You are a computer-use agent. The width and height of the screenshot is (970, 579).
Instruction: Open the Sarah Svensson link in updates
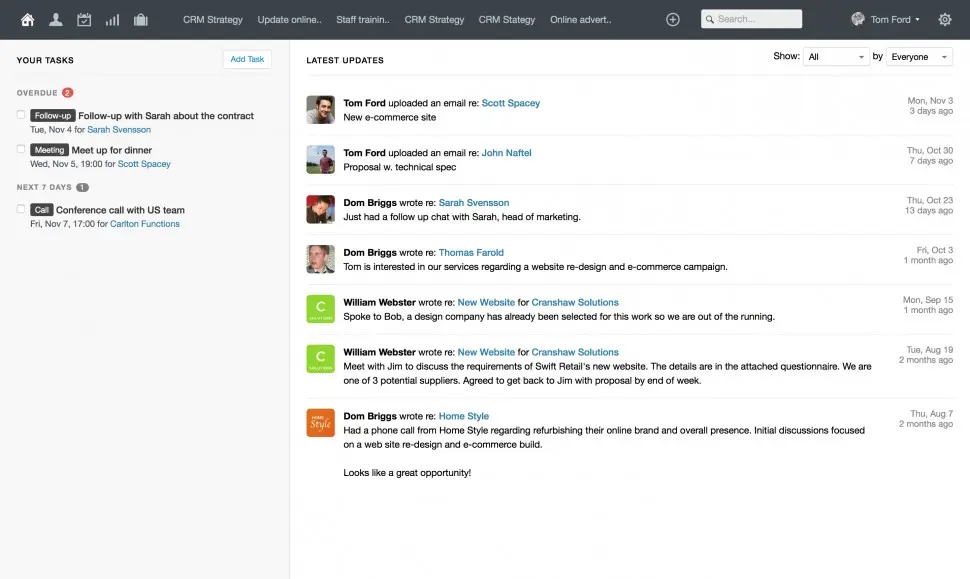(473, 203)
